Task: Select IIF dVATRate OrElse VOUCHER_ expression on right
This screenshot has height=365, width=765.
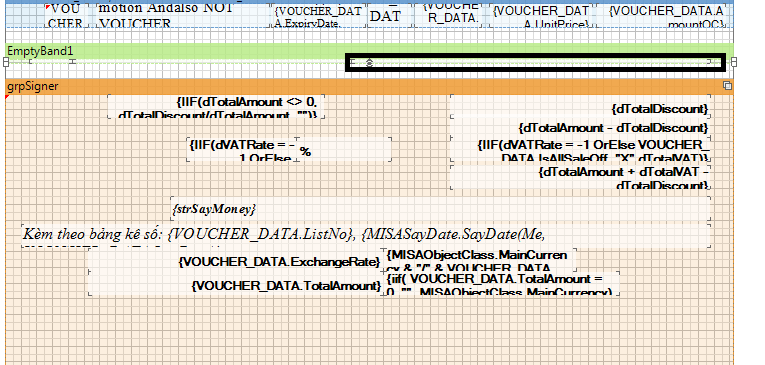Action: click(580, 150)
